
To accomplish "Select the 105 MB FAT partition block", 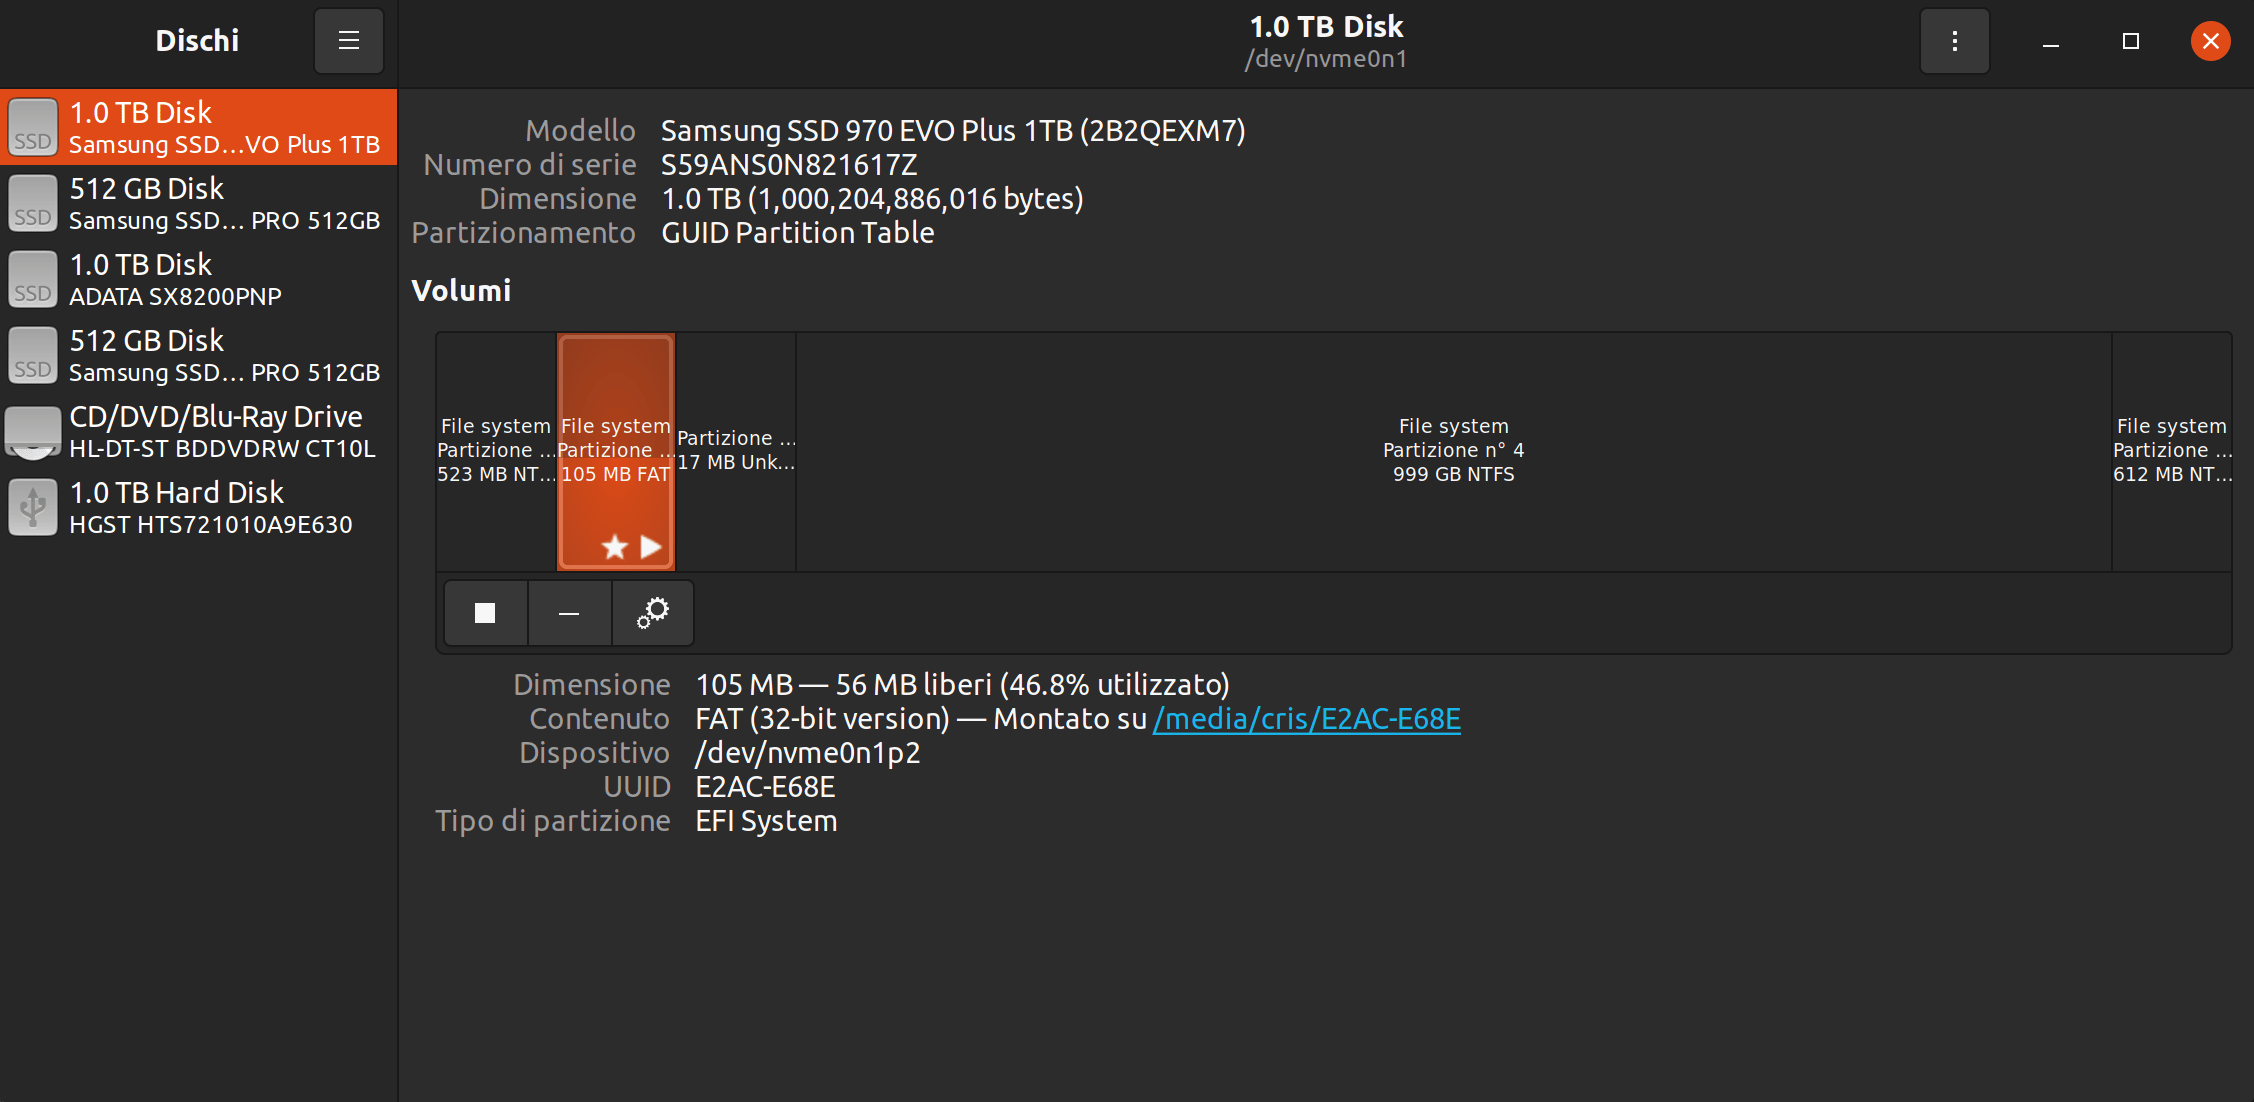I will pos(616,451).
